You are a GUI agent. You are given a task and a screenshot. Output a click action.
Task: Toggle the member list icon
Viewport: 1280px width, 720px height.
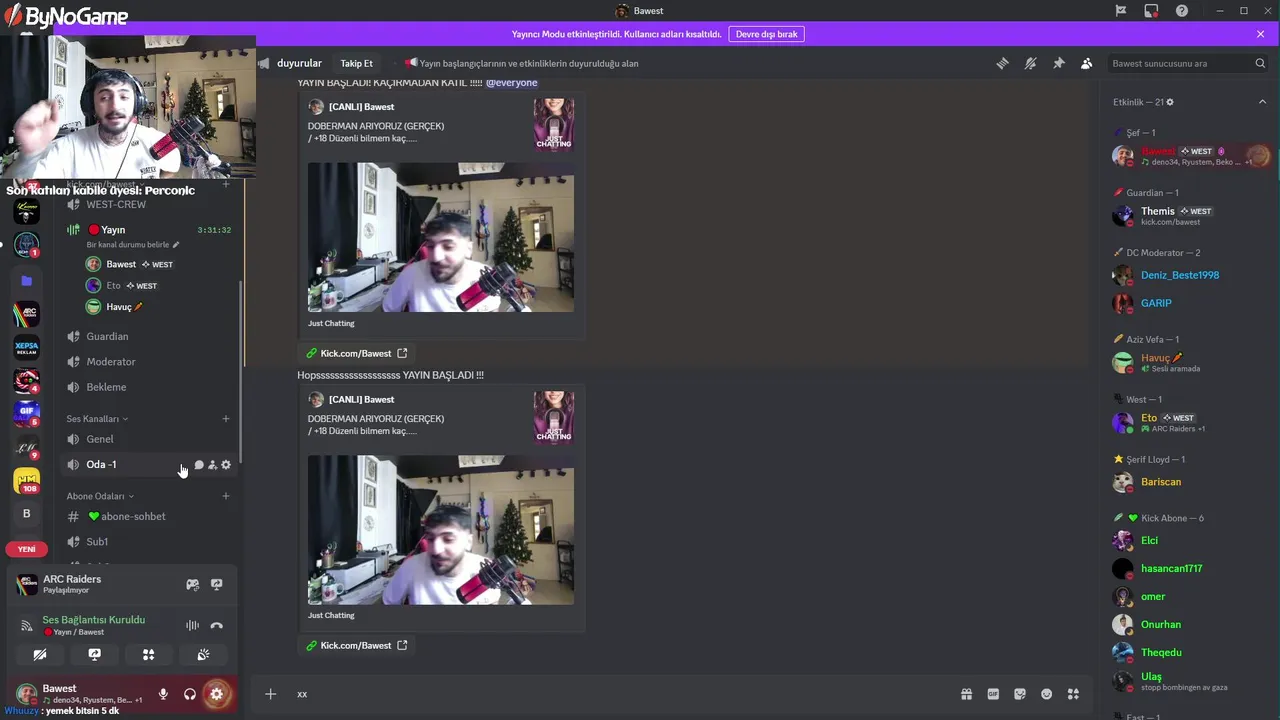tap(1086, 63)
